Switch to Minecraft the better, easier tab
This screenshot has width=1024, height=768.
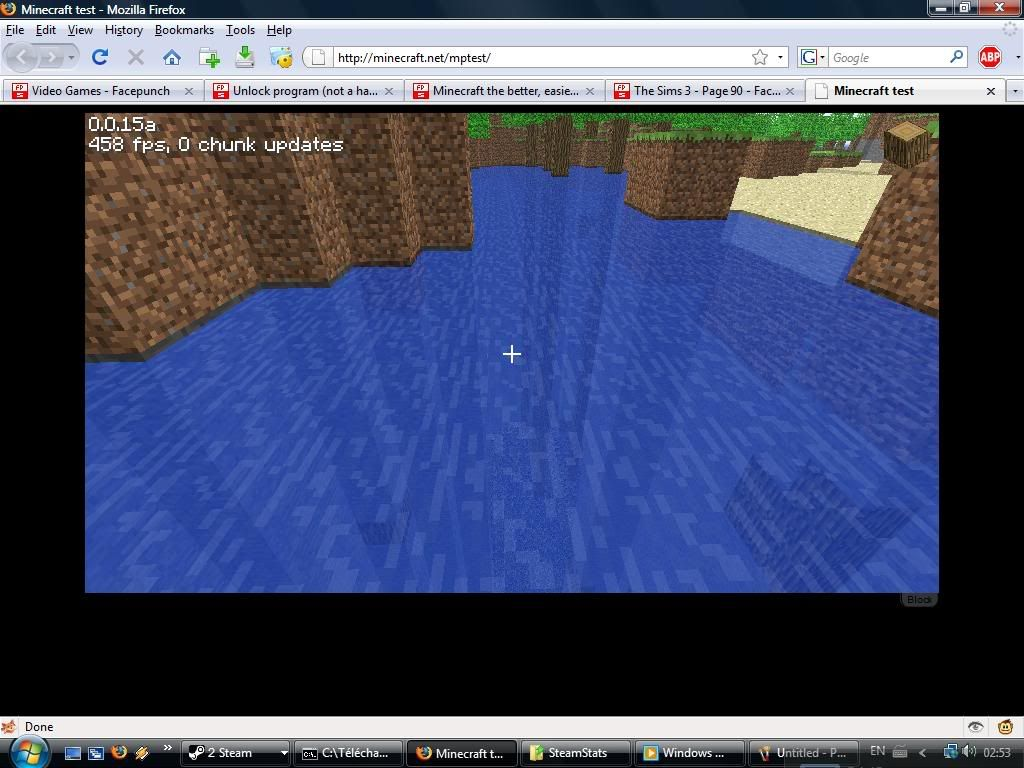[505, 91]
